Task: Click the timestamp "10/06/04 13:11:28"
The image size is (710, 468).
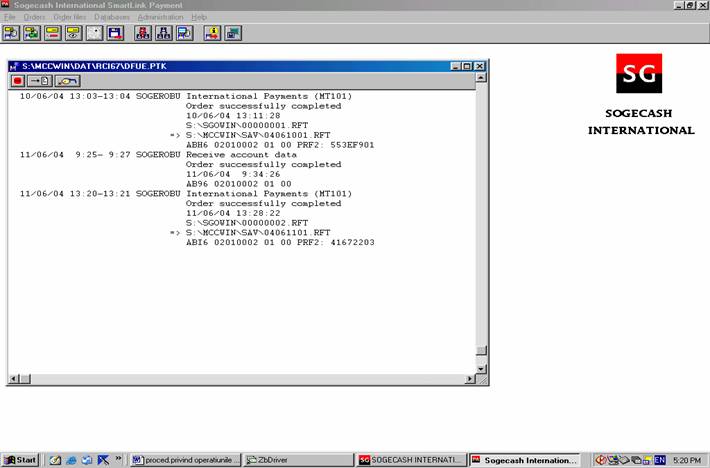Action: pyautogui.click(x=233, y=116)
